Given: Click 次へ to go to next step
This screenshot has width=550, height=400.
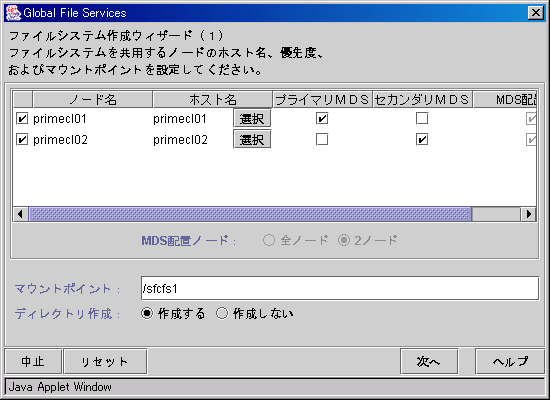Looking at the screenshot, I should click(429, 361).
